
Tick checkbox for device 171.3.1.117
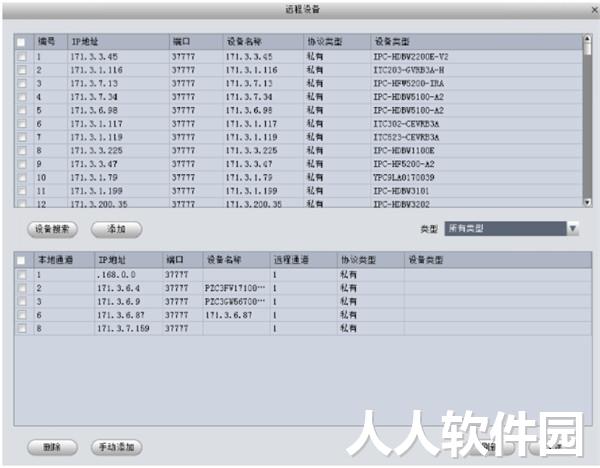click(21, 124)
